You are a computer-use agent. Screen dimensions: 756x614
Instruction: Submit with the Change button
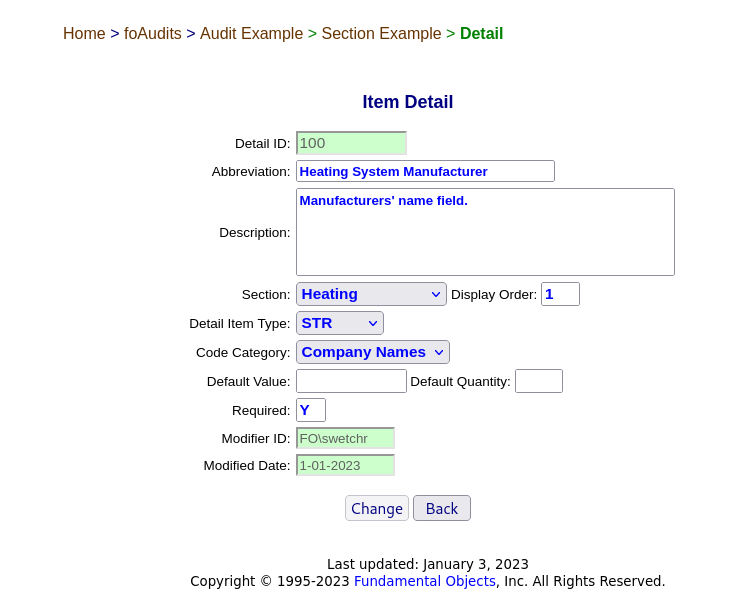coord(377,508)
